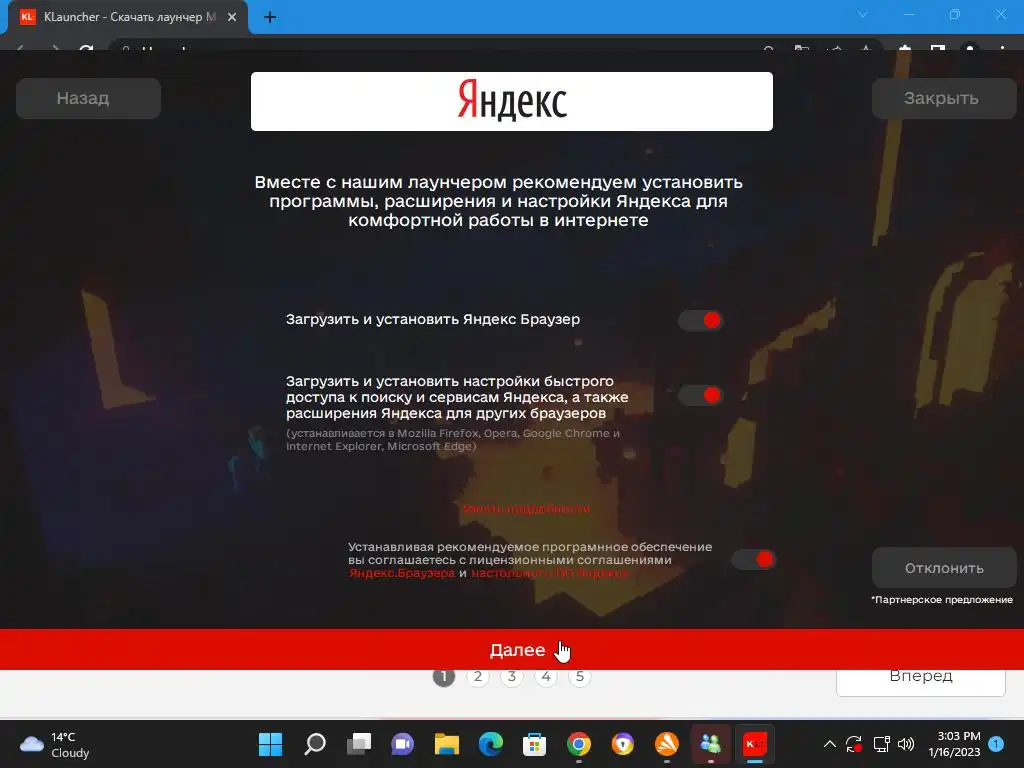Click the Назад button
Screen dimensions: 1024x768
click(88, 99)
